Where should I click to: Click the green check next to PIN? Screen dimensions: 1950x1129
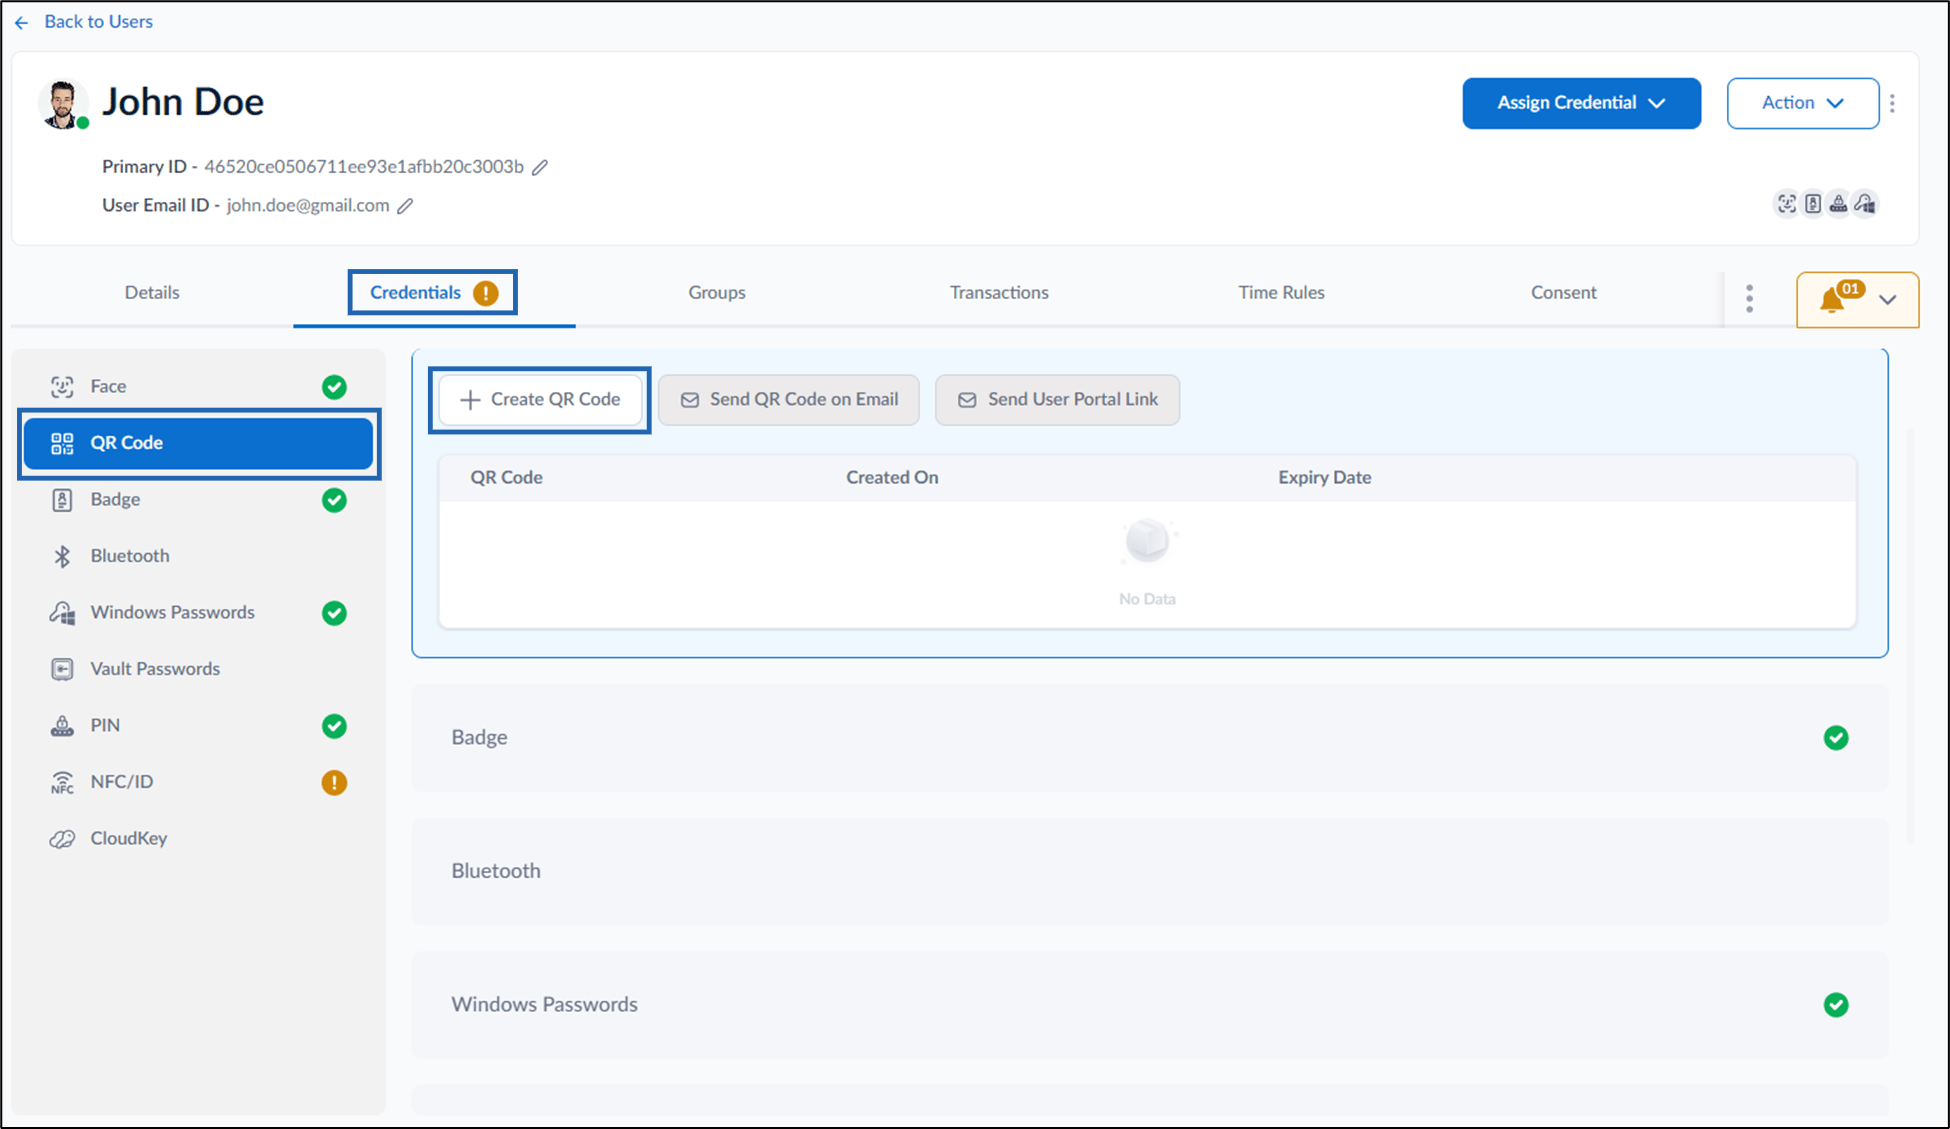point(334,726)
